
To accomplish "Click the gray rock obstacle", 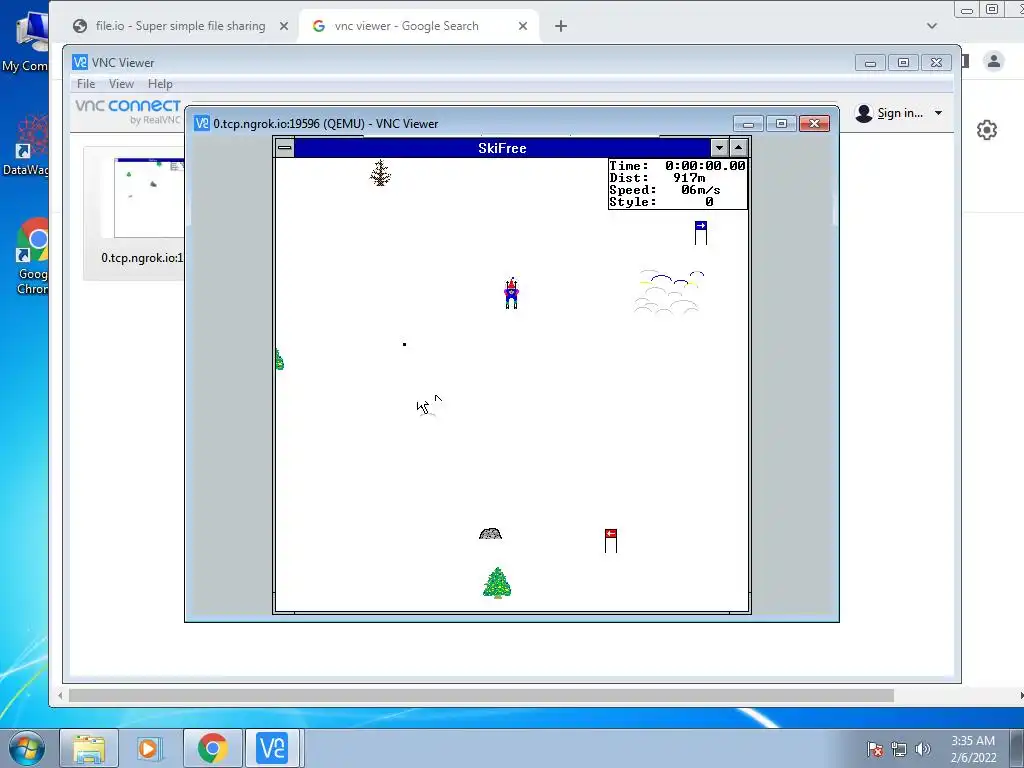I will click(x=490, y=534).
